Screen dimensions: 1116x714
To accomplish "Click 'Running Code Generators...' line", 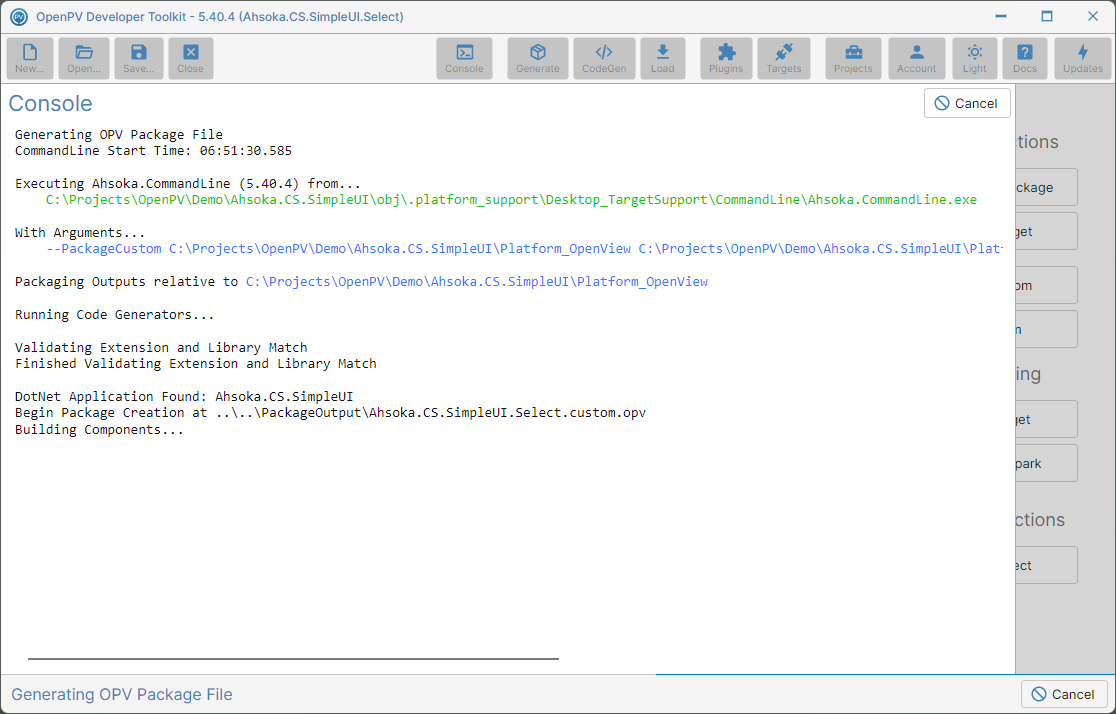I will point(115,315).
